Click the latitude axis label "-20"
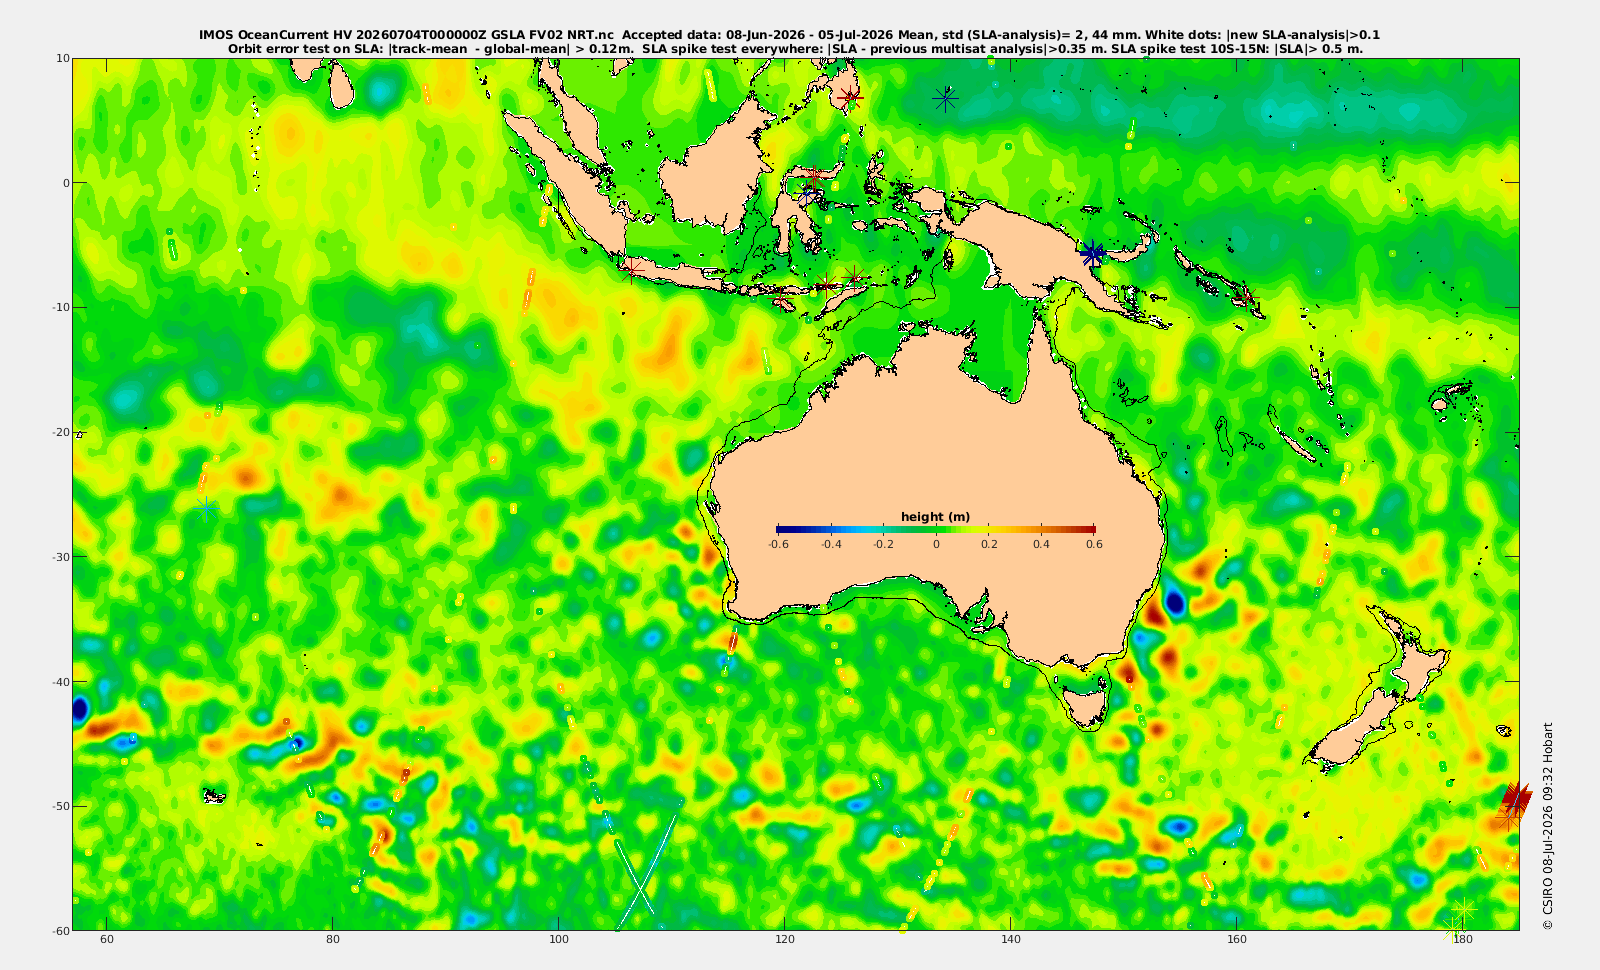1600x970 pixels. tap(61, 432)
